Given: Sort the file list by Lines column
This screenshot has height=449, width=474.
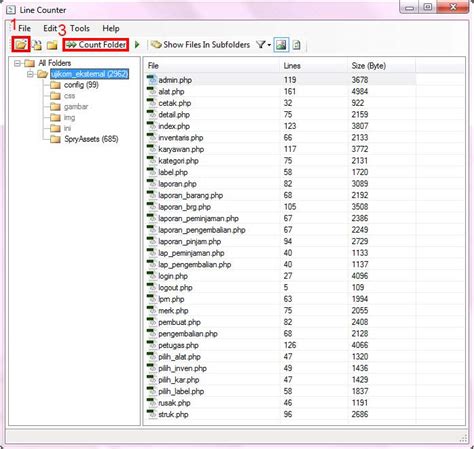Looking at the screenshot, I should click(292, 66).
